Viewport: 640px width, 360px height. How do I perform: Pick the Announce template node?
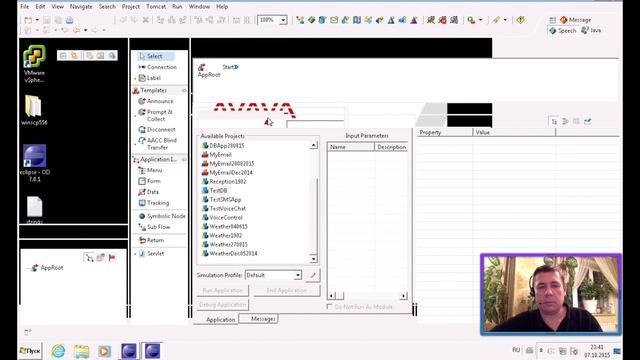[x=156, y=101]
